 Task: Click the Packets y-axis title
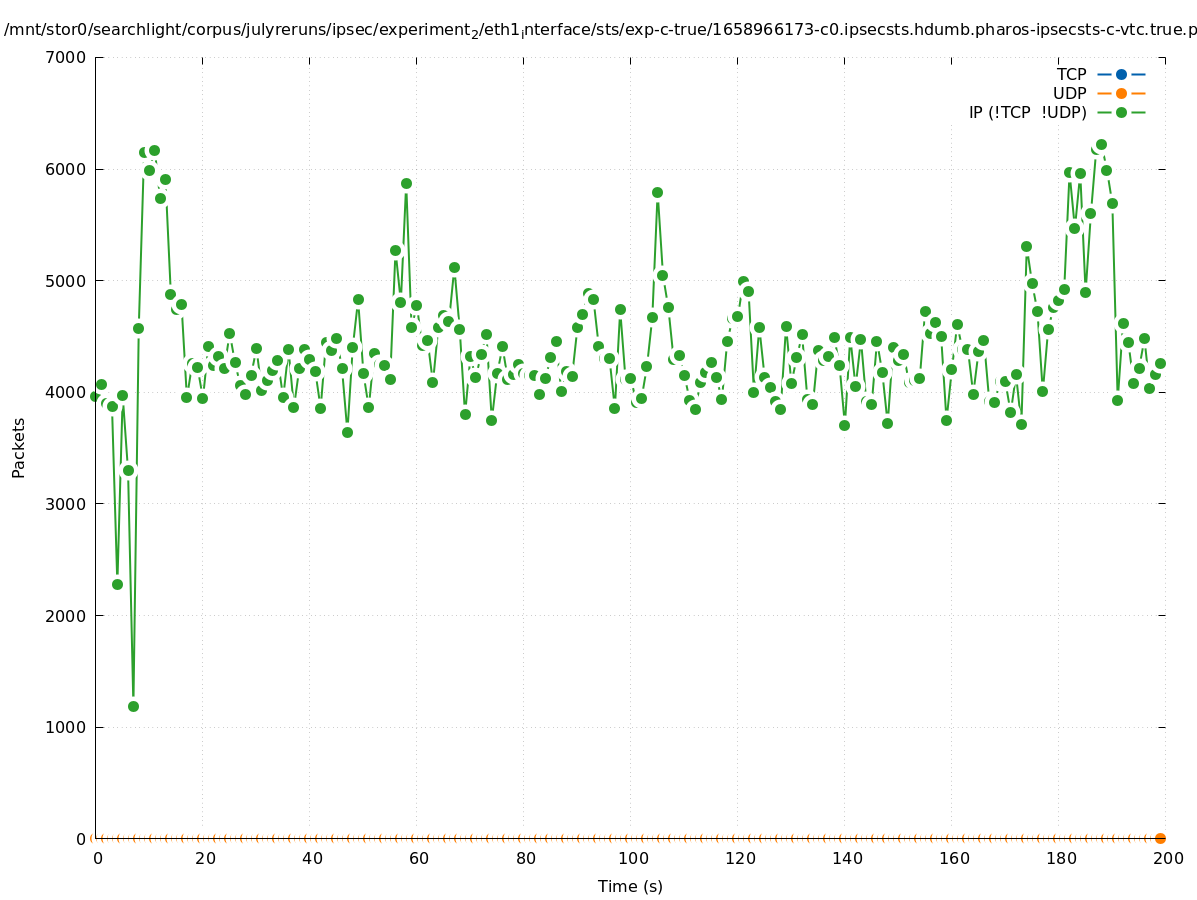coord(19,447)
